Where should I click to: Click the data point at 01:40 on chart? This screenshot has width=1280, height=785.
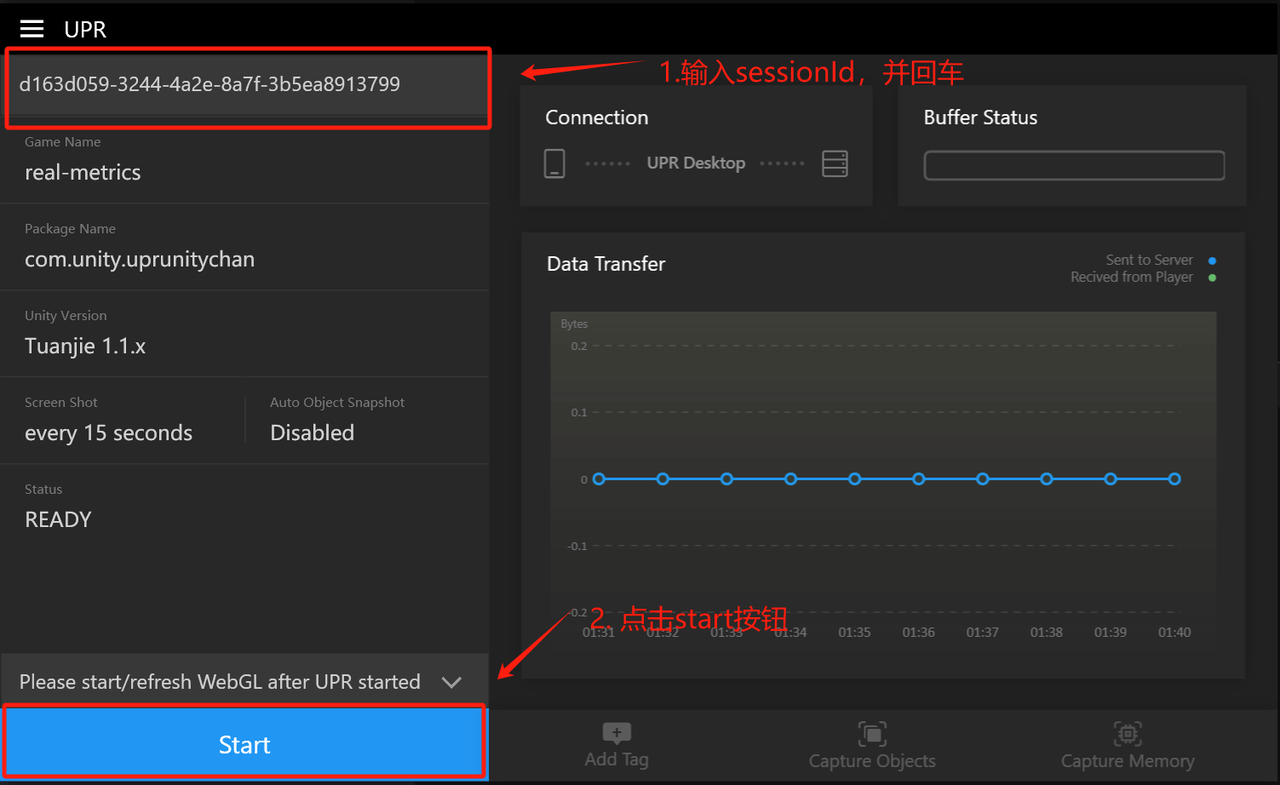pyautogui.click(x=1175, y=479)
